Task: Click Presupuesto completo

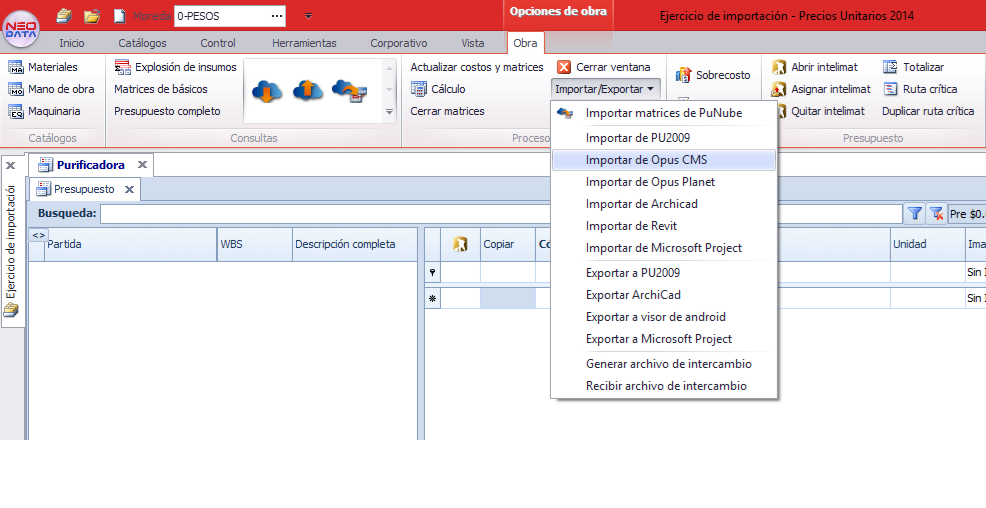Action: pyautogui.click(x=167, y=111)
